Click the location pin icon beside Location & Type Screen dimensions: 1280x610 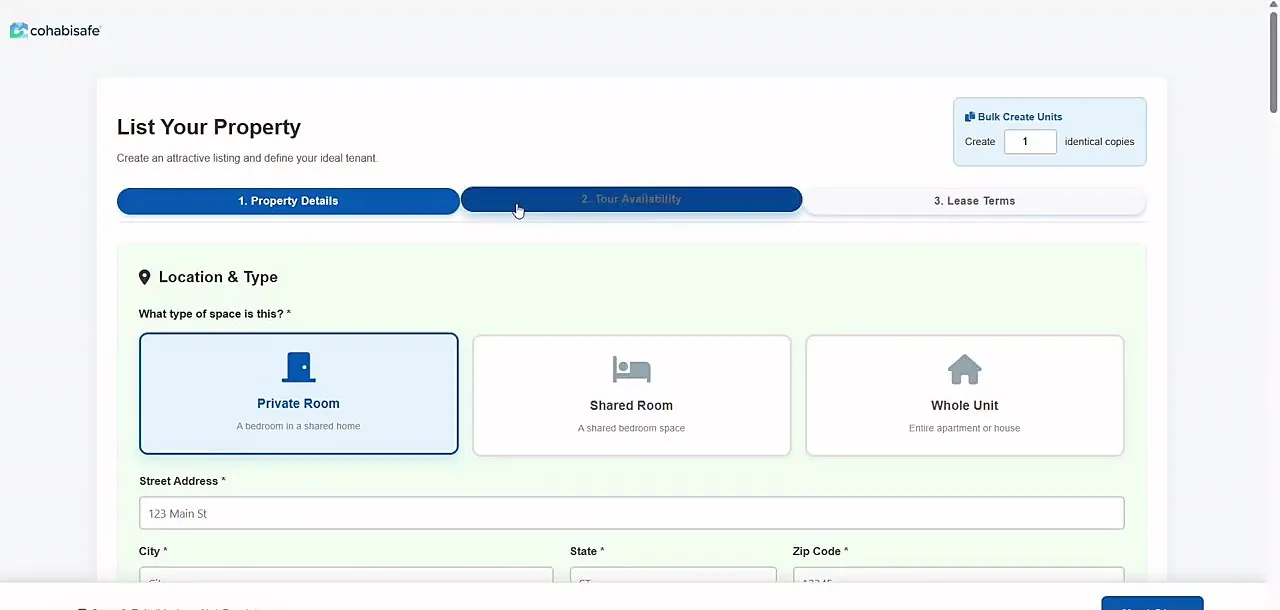point(145,277)
